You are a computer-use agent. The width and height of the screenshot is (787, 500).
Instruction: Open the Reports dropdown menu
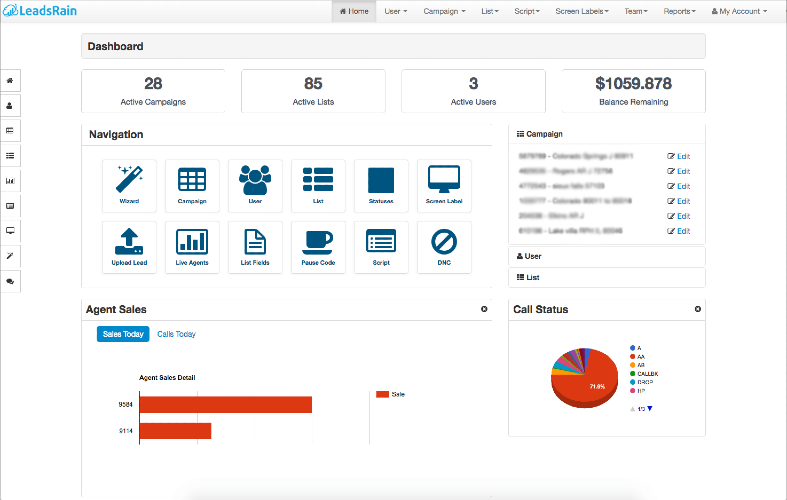pyautogui.click(x=680, y=11)
